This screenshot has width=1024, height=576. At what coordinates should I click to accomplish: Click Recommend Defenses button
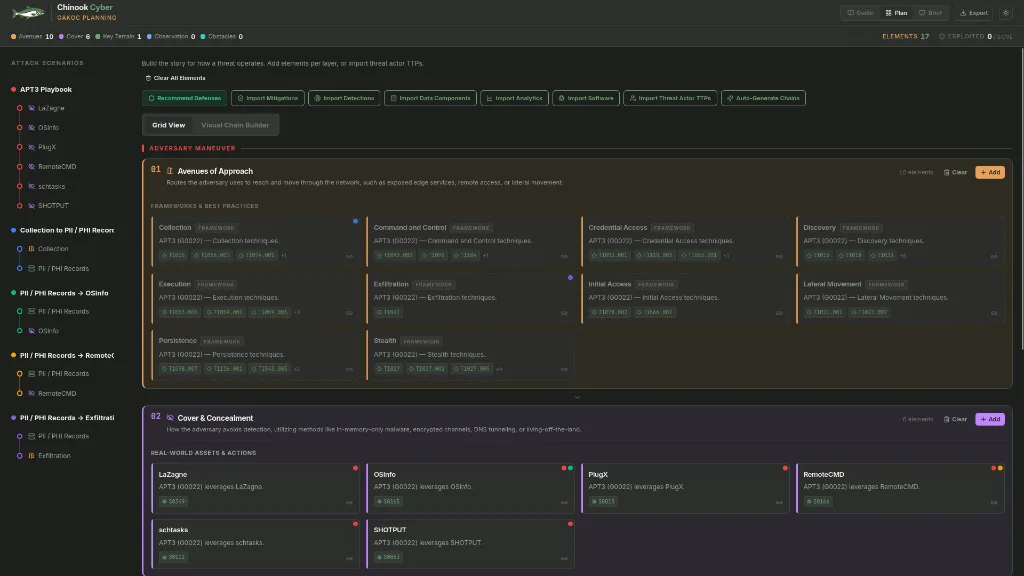tap(184, 98)
